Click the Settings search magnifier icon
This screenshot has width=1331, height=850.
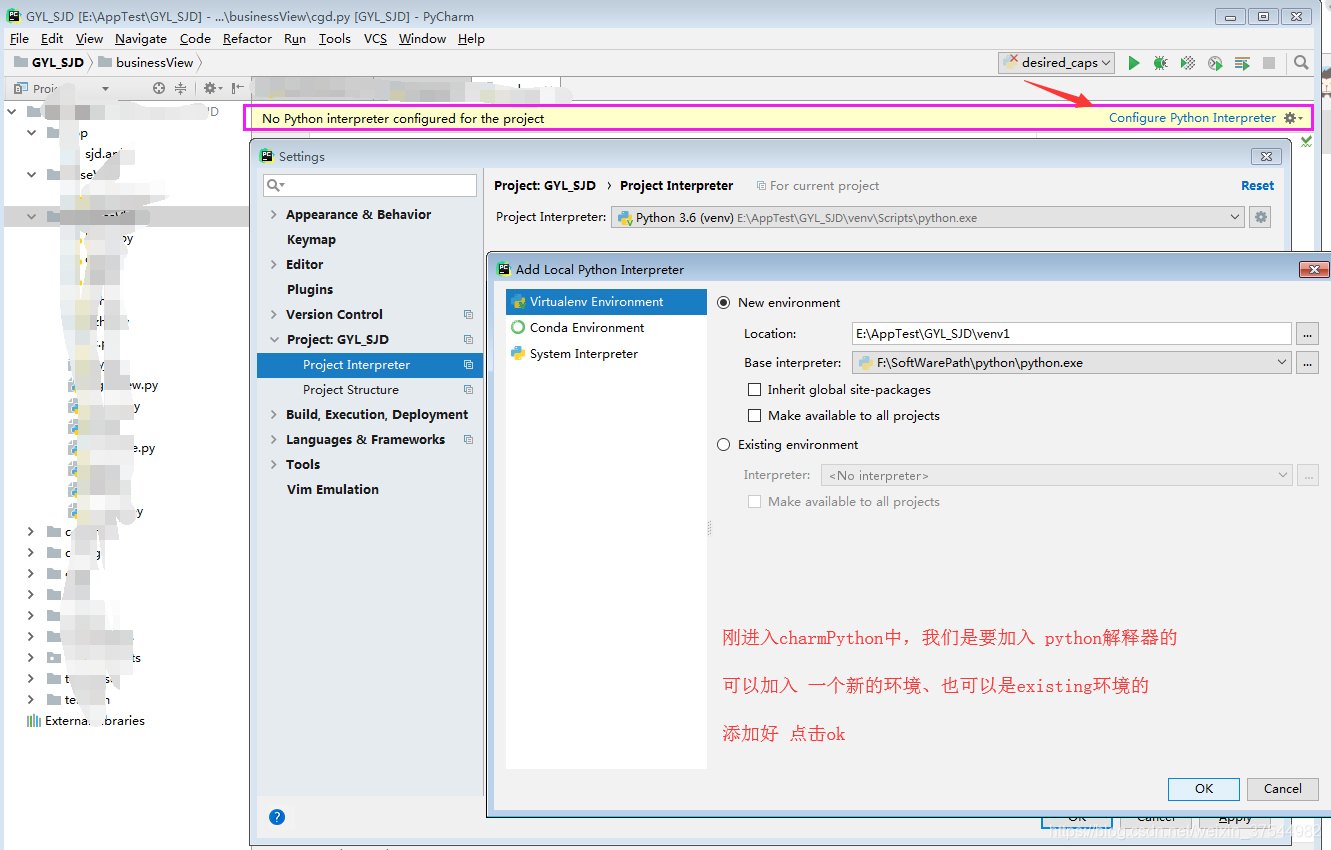coord(275,186)
